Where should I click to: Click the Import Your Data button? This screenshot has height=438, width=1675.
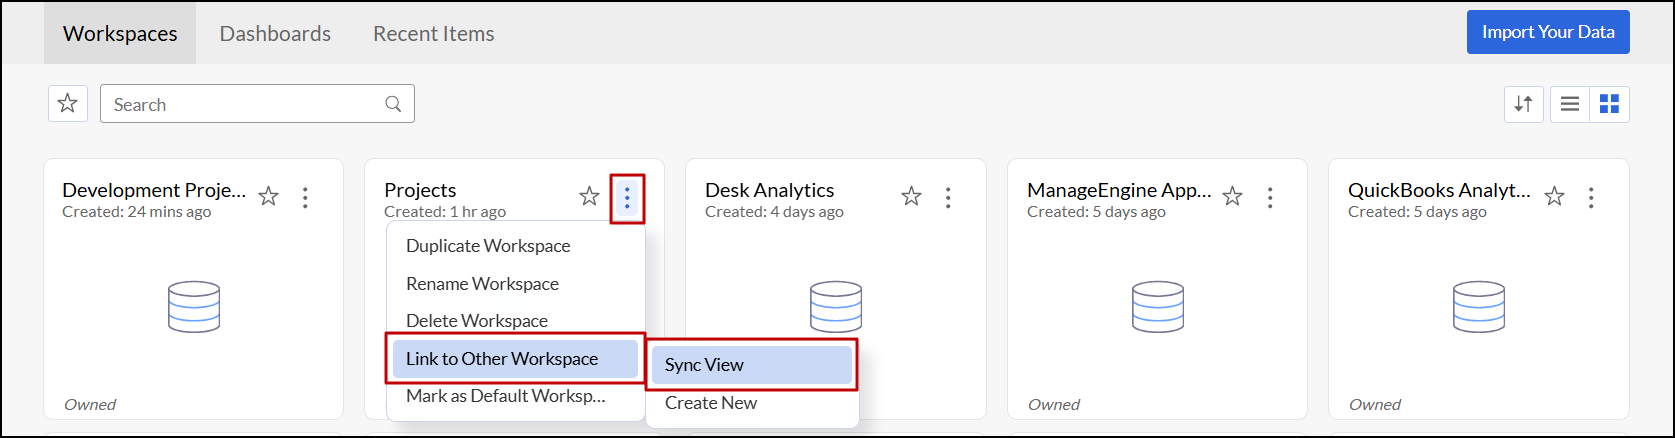[x=1548, y=32]
